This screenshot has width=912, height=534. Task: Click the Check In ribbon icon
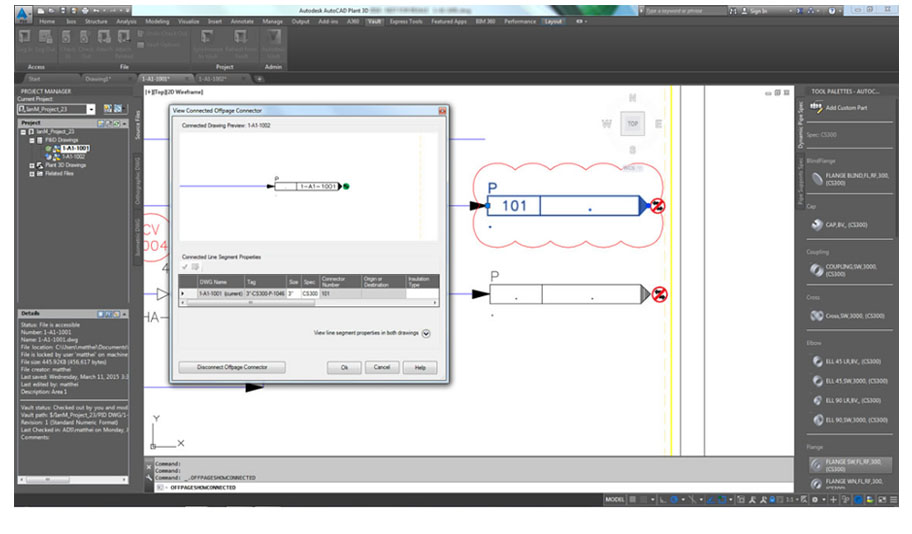point(66,37)
